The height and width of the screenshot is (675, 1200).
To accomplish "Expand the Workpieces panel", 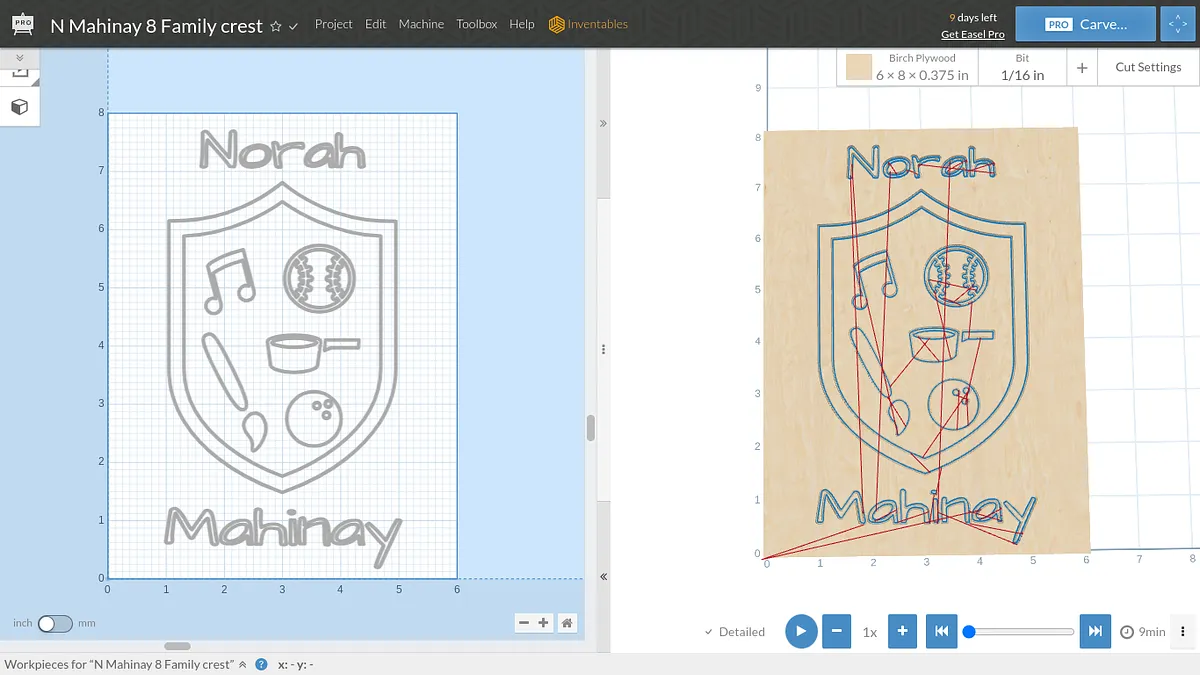I will (x=242, y=664).
